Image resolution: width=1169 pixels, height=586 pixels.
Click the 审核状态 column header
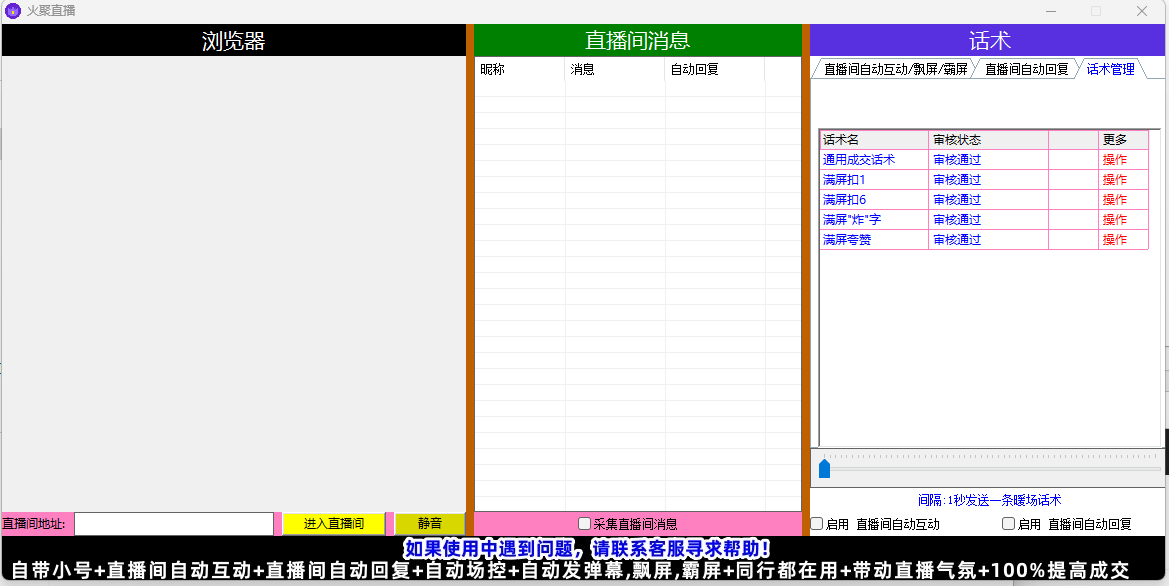[x=957, y=140]
